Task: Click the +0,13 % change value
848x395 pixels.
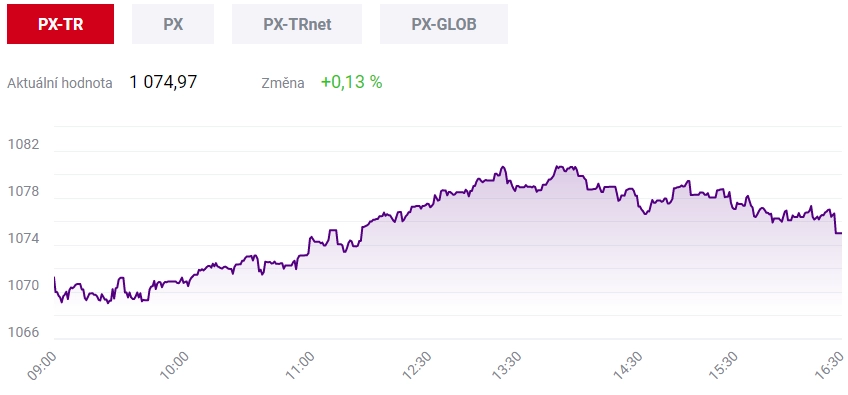Action: [x=352, y=82]
